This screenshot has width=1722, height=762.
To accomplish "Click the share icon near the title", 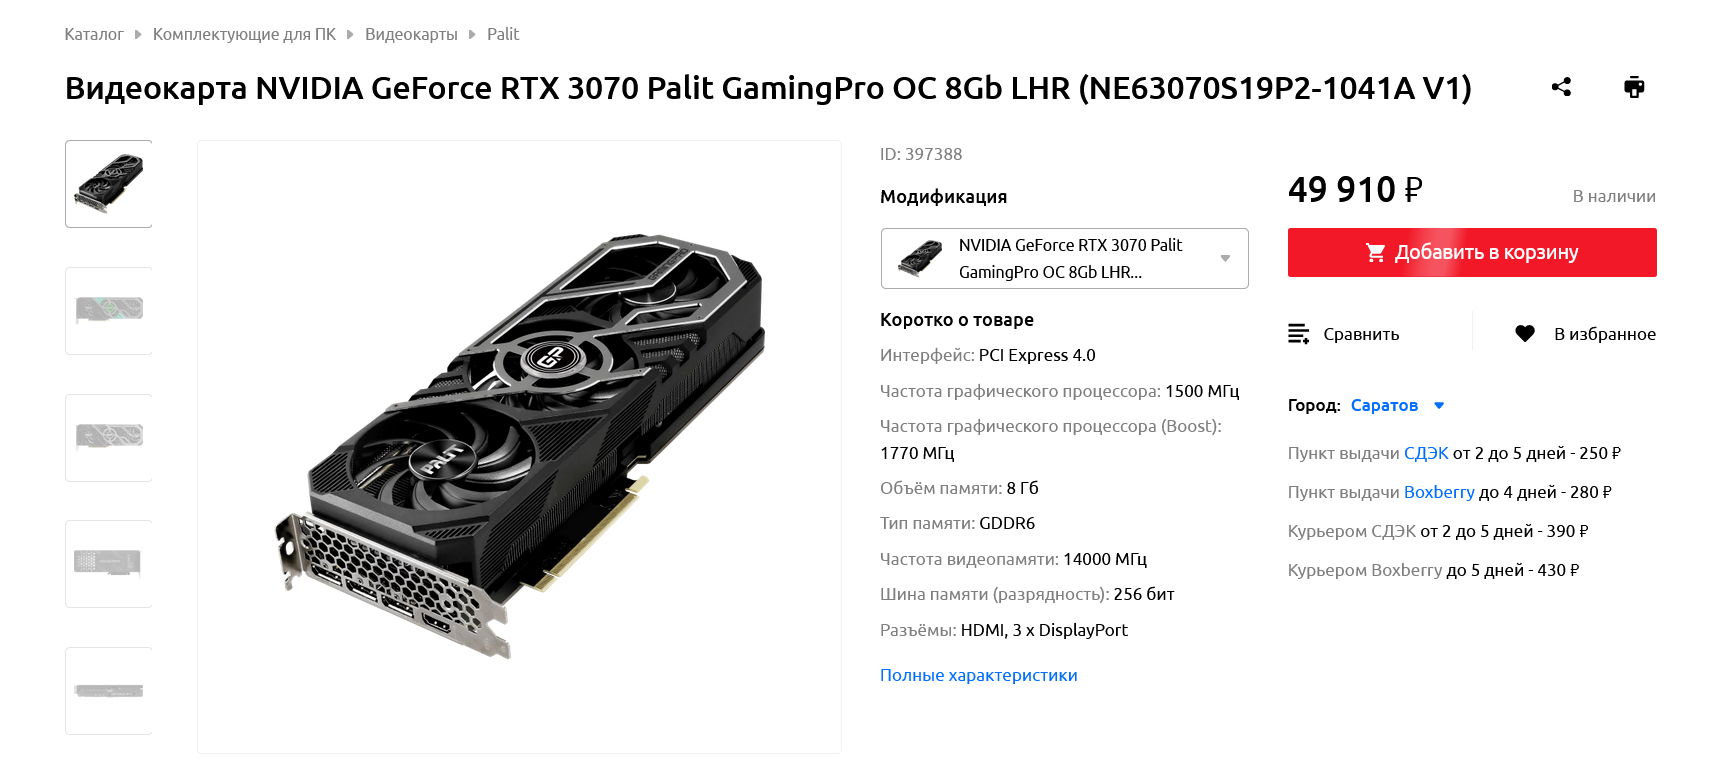I will [1561, 87].
